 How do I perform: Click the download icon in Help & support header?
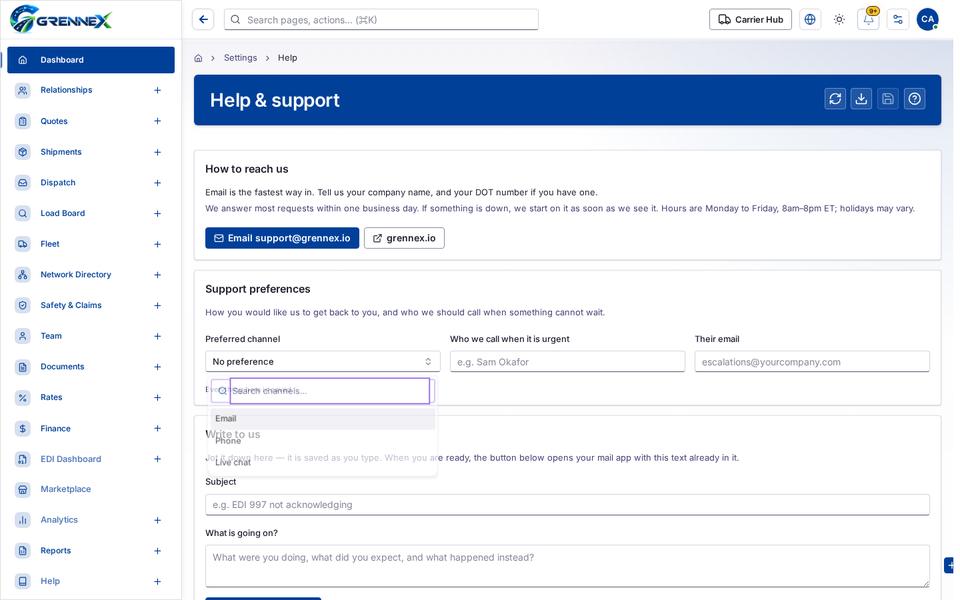(x=861, y=99)
